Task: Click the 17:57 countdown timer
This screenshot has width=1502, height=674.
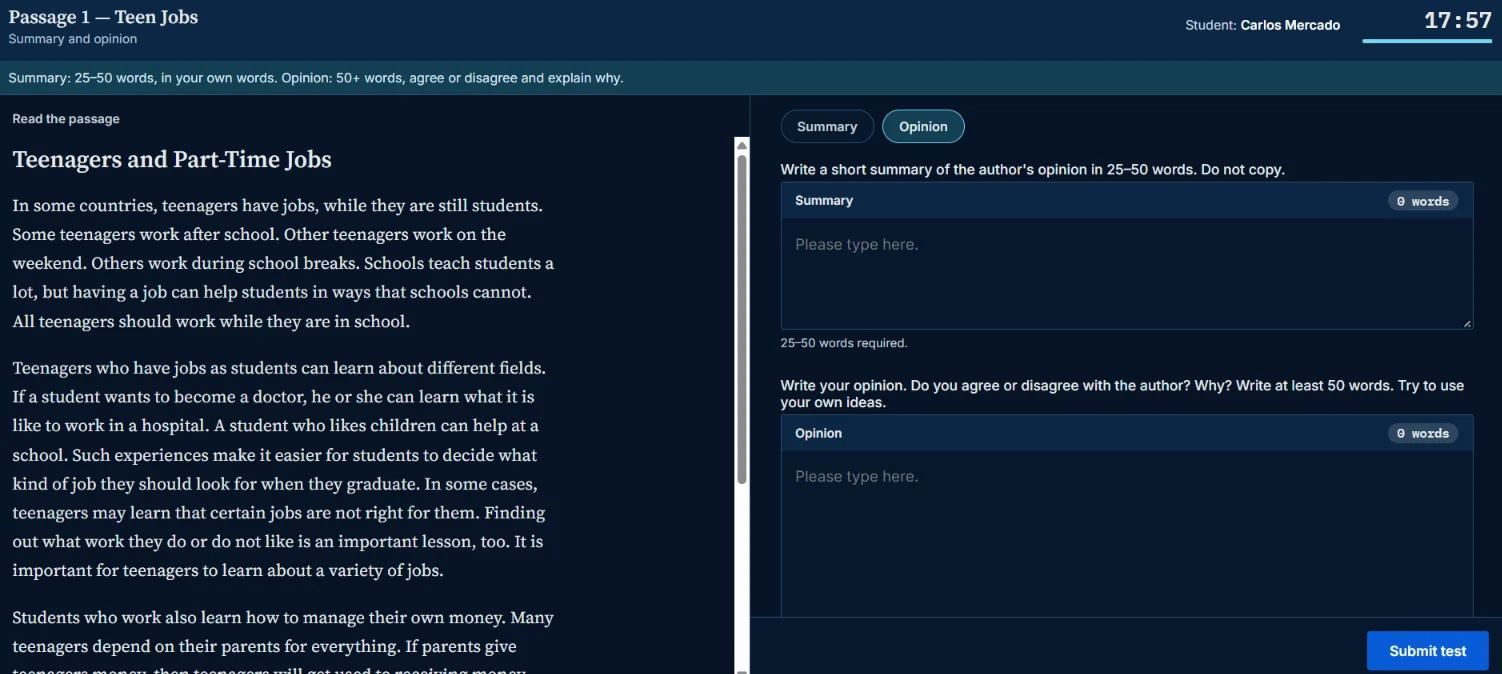Action: [1458, 20]
